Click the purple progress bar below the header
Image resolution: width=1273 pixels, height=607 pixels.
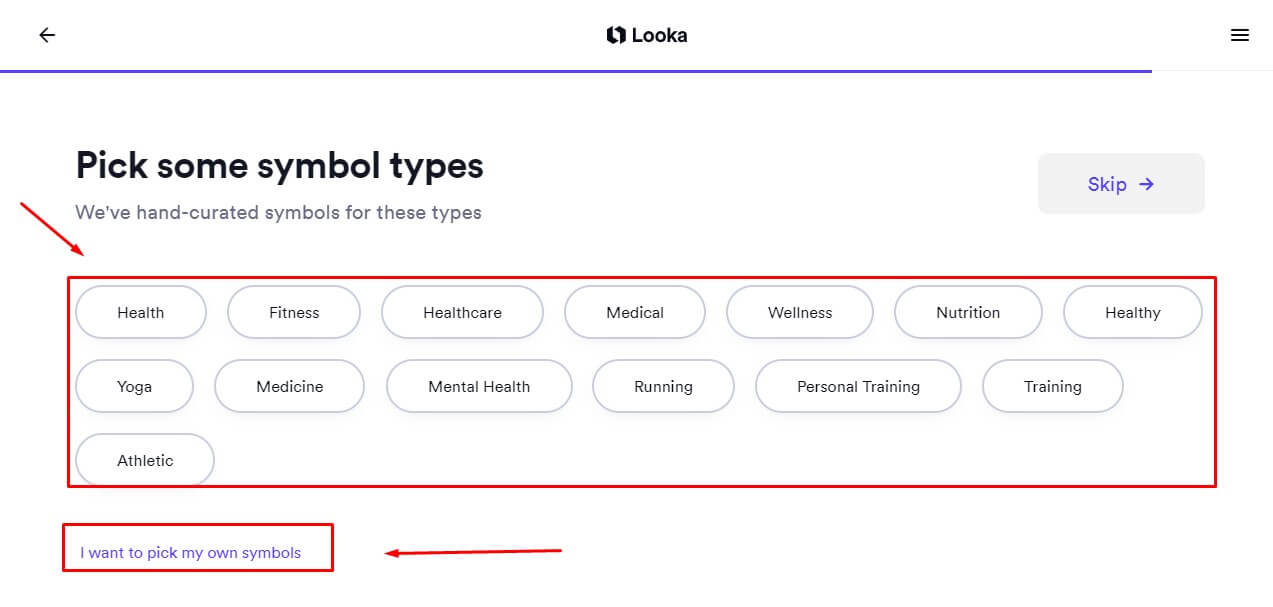(575, 71)
